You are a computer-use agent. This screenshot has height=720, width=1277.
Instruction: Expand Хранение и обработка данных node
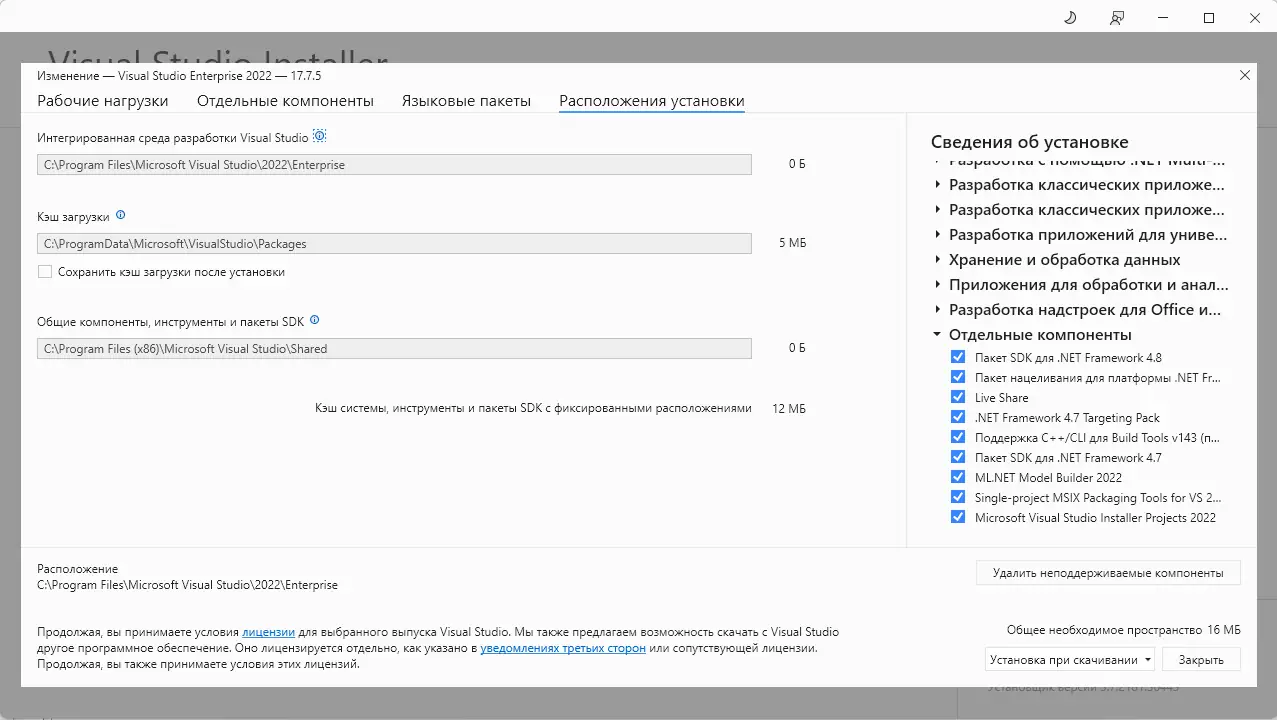click(937, 260)
